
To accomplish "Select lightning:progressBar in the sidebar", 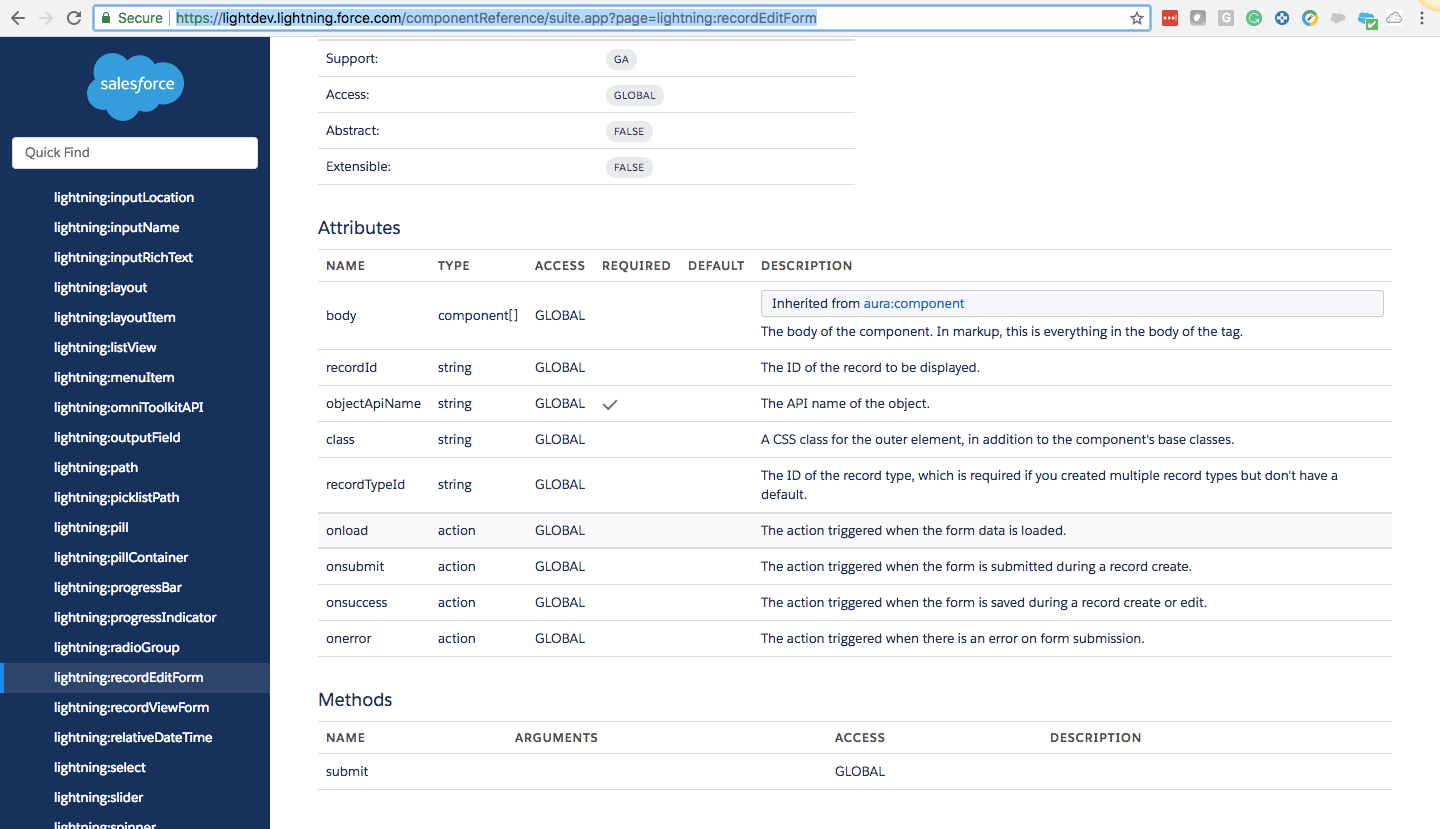I will click(x=118, y=588).
